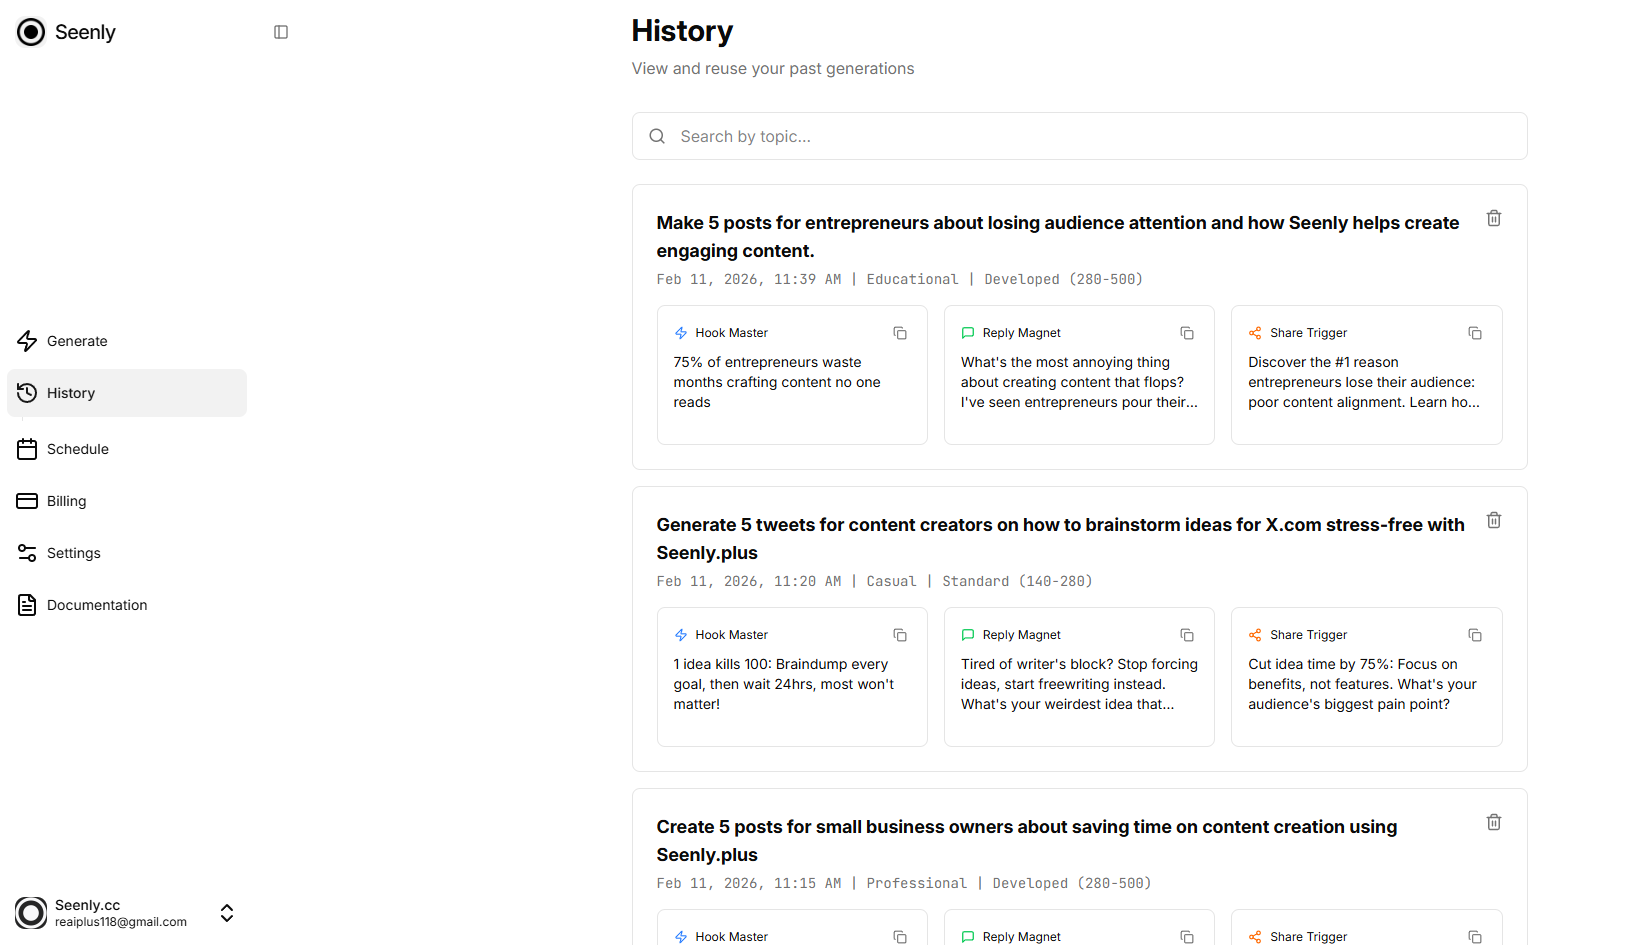Delete the brainstorm ideas tweets generation

[x=1493, y=520]
